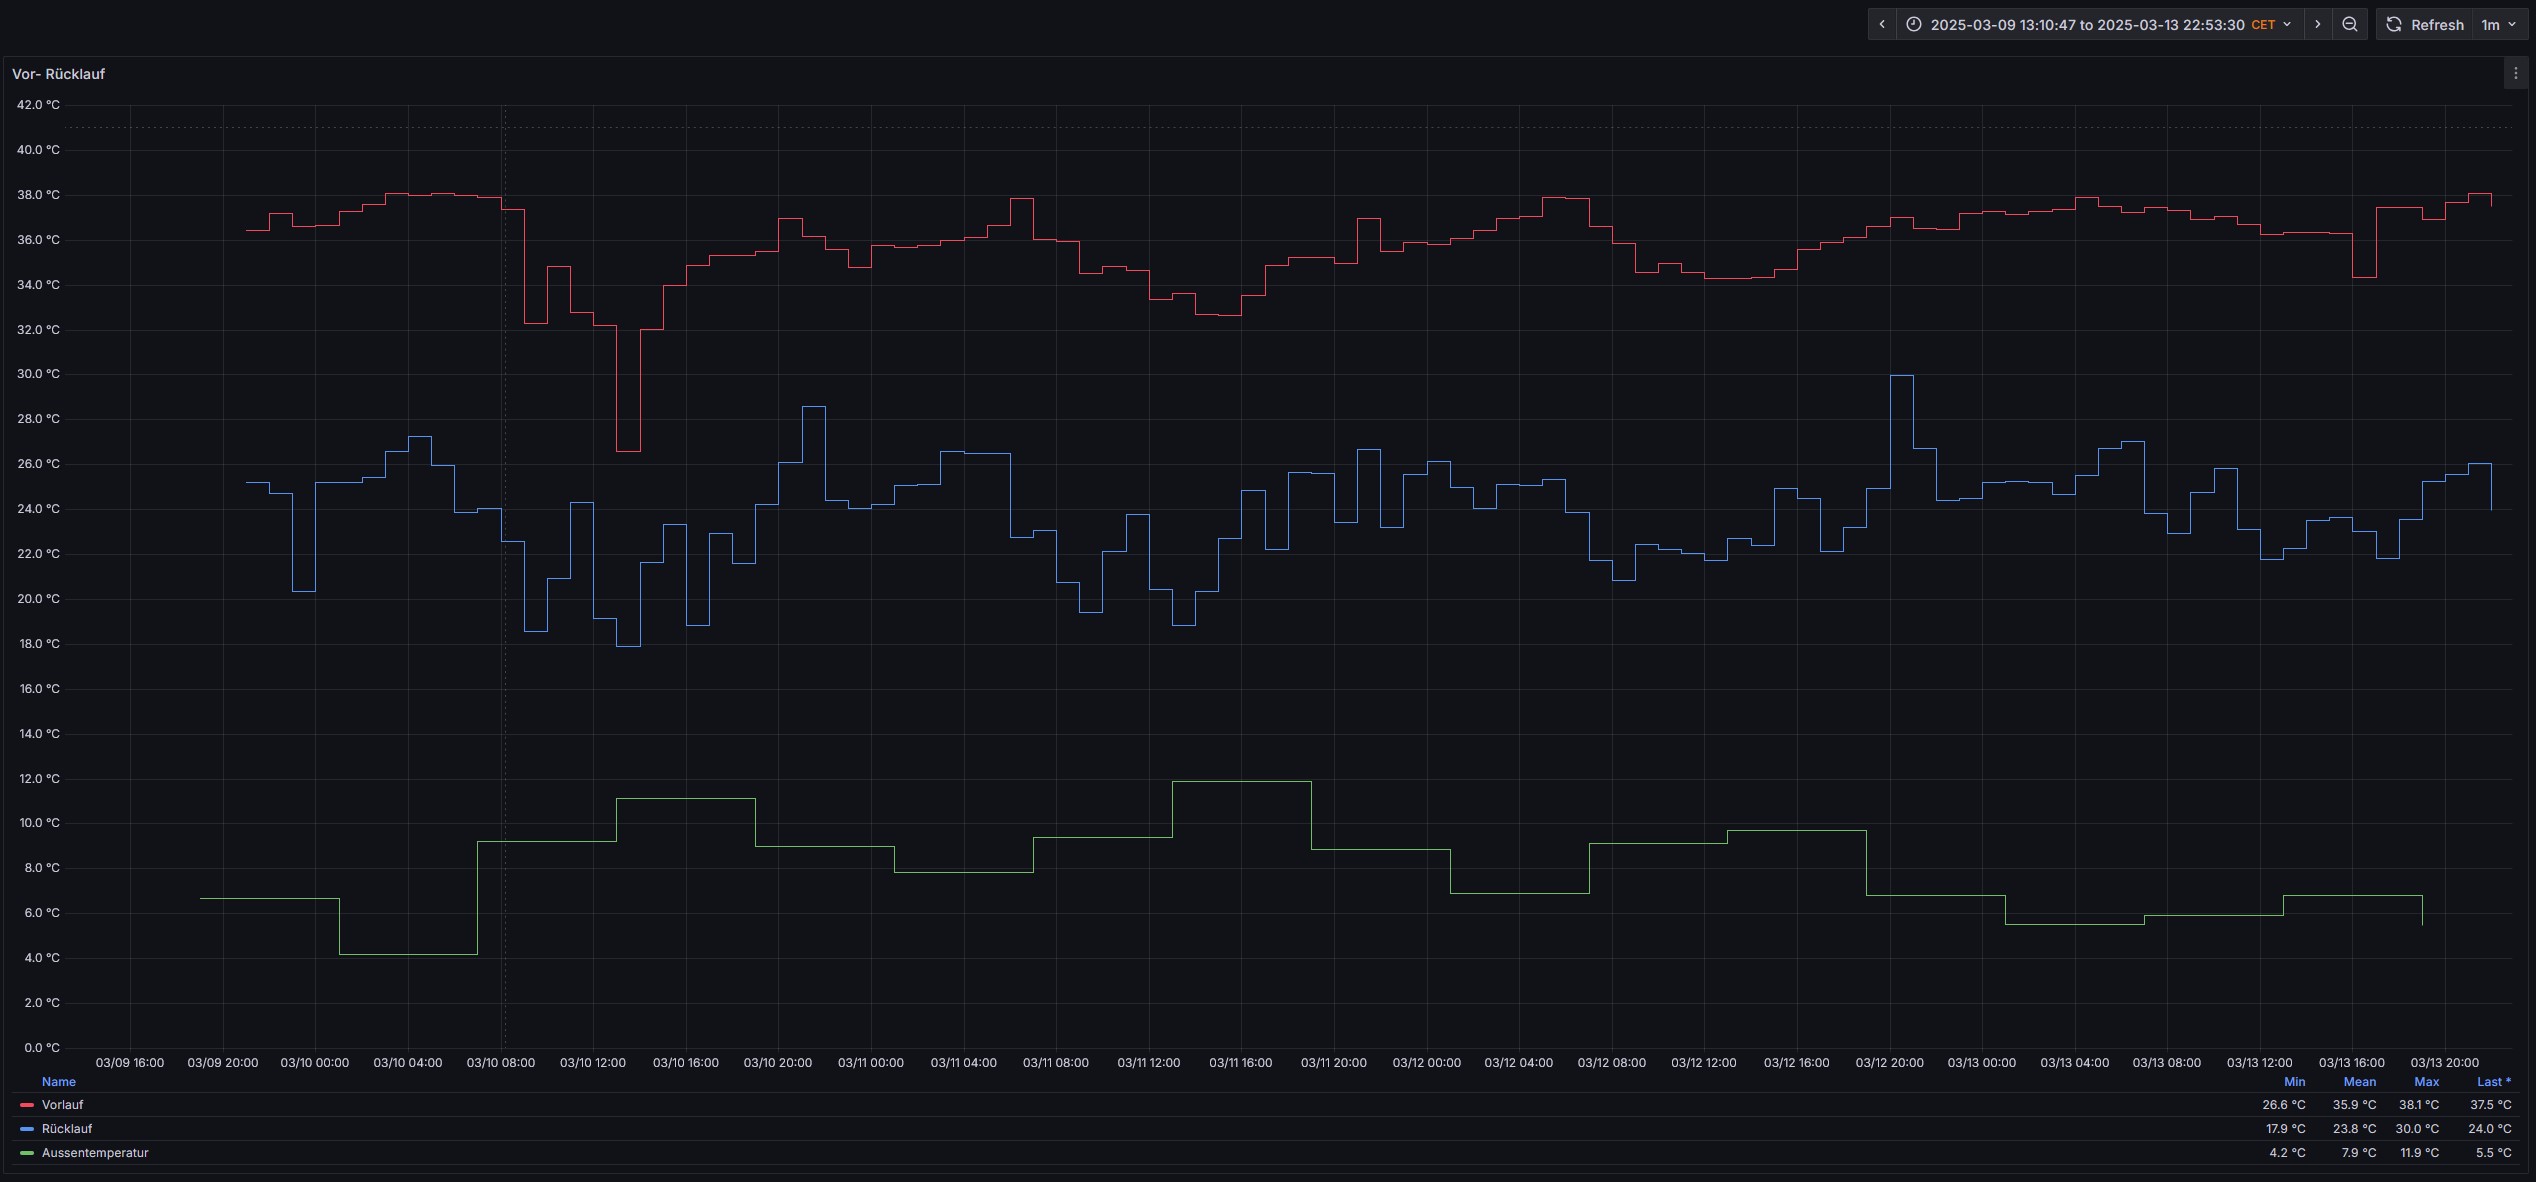Image resolution: width=2536 pixels, height=1182 pixels.
Task: Sort legend by the Max column
Action: click(x=2426, y=1082)
